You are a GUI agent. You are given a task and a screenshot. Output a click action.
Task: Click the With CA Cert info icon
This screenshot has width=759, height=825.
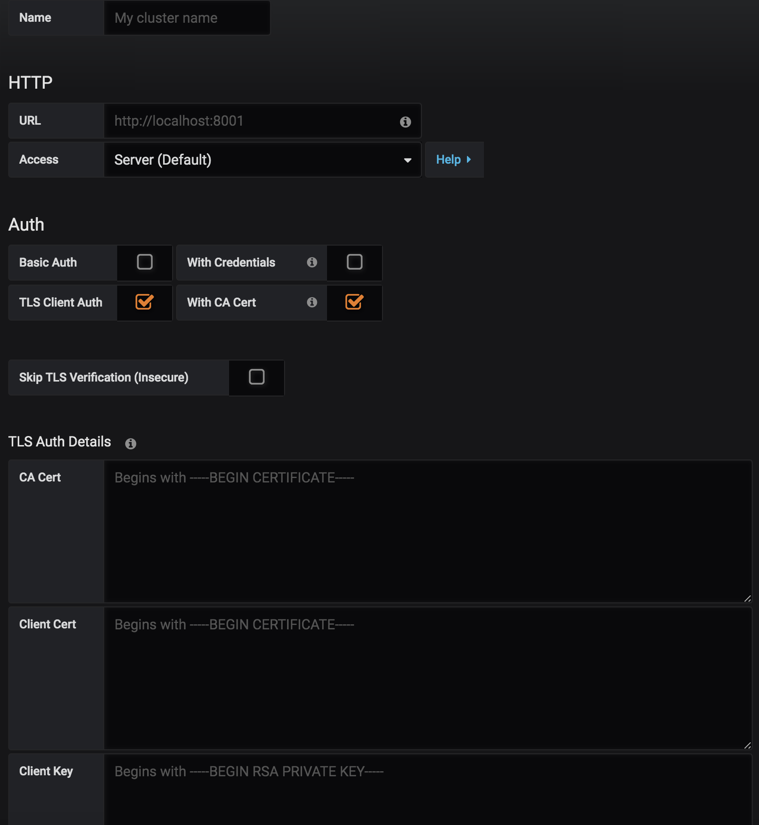coord(312,302)
